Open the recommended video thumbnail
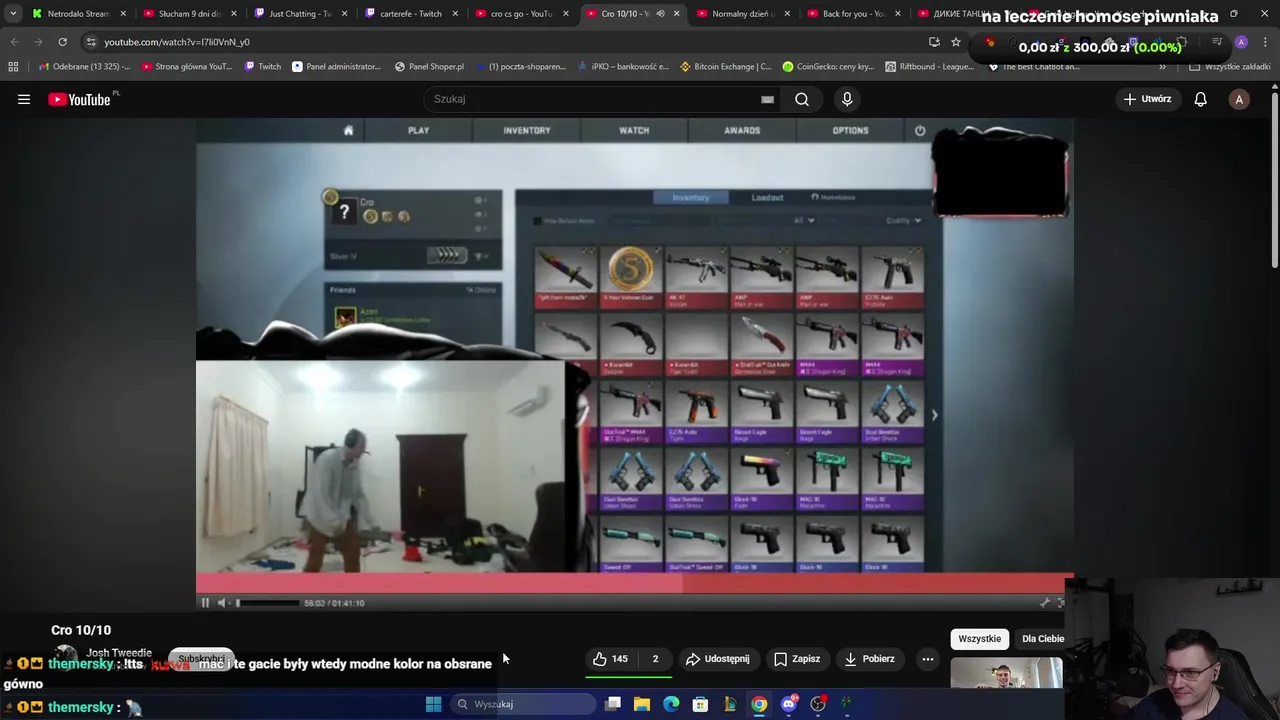Image resolution: width=1280 pixels, height=720 pixels. (1006, 673)
